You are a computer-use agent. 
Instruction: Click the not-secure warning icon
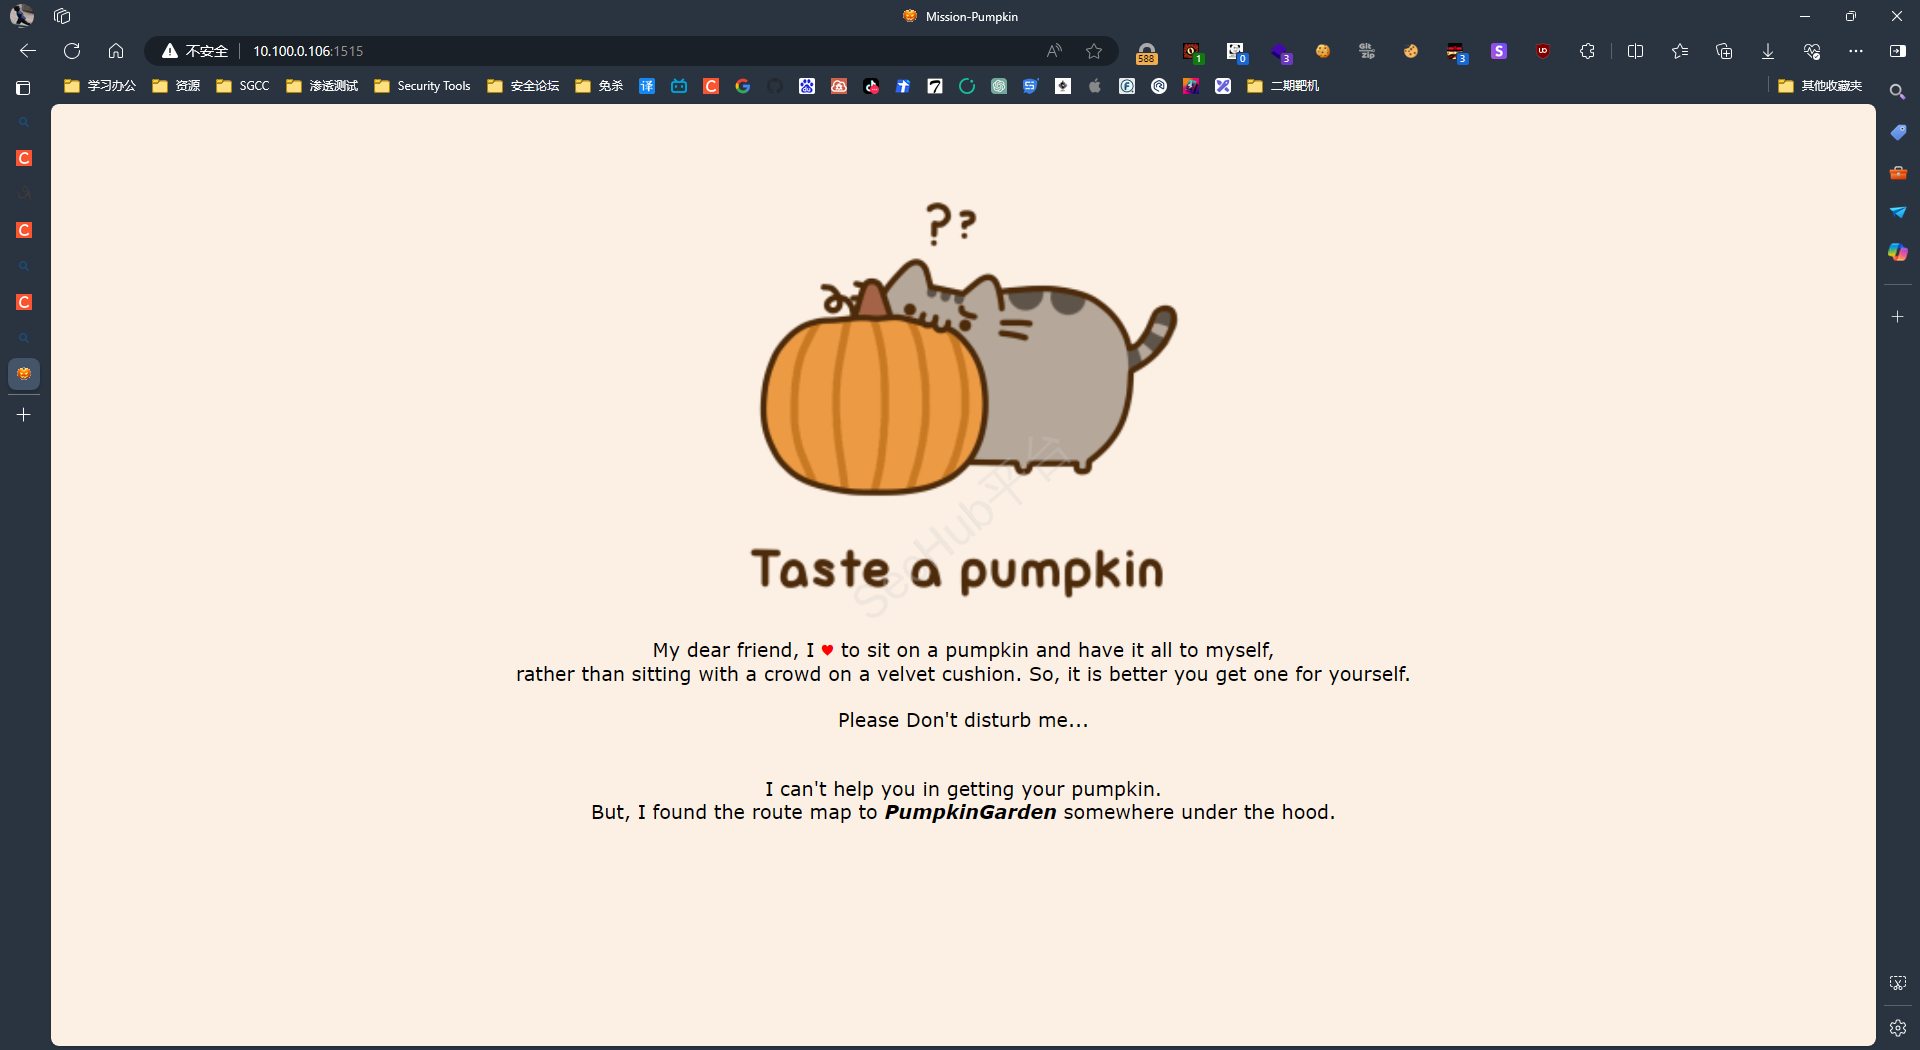click(170, 51)
